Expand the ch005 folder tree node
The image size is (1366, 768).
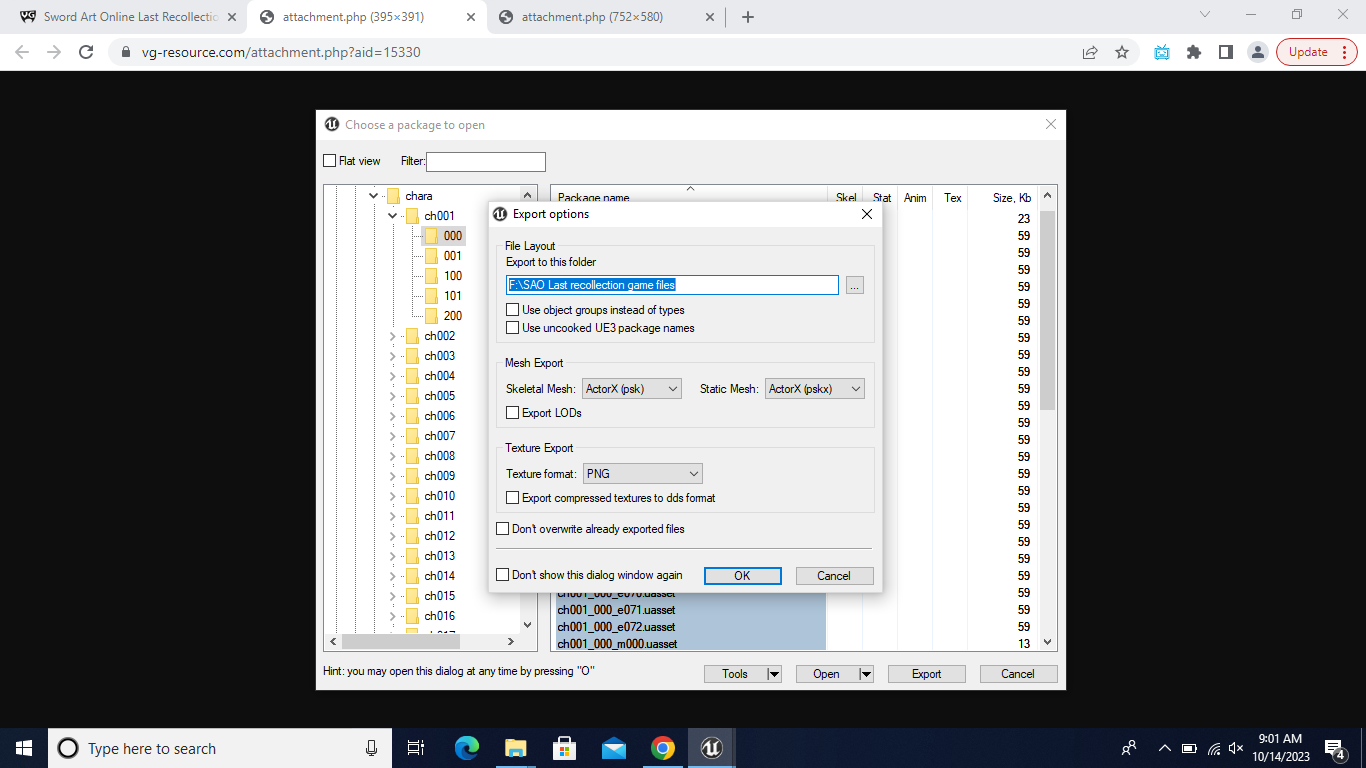coord(392,396)
